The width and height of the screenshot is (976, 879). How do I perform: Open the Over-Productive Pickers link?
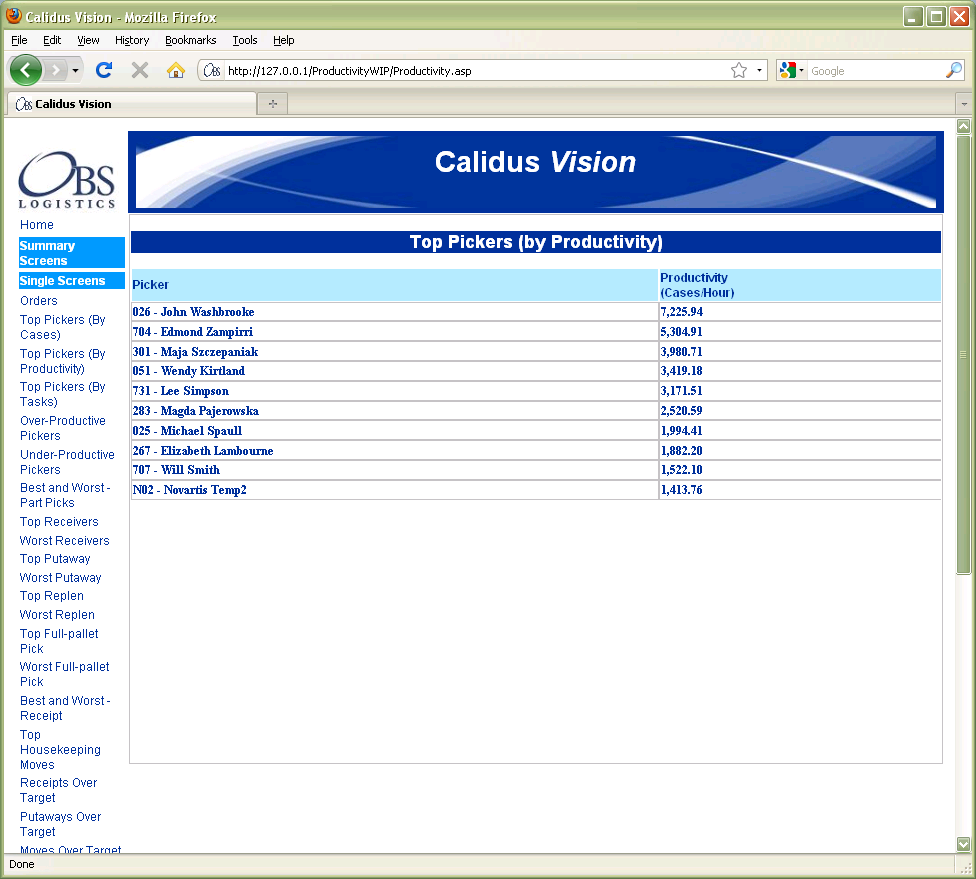[62, 428]
